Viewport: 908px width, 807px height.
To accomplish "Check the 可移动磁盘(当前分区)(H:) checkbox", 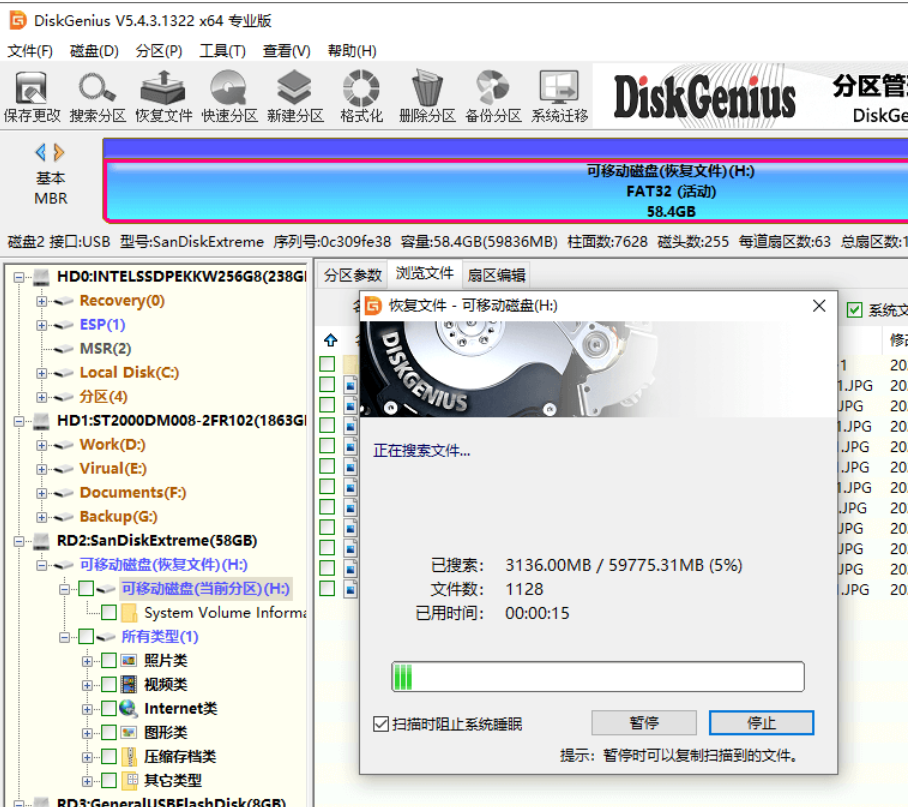I will point(86,589).
